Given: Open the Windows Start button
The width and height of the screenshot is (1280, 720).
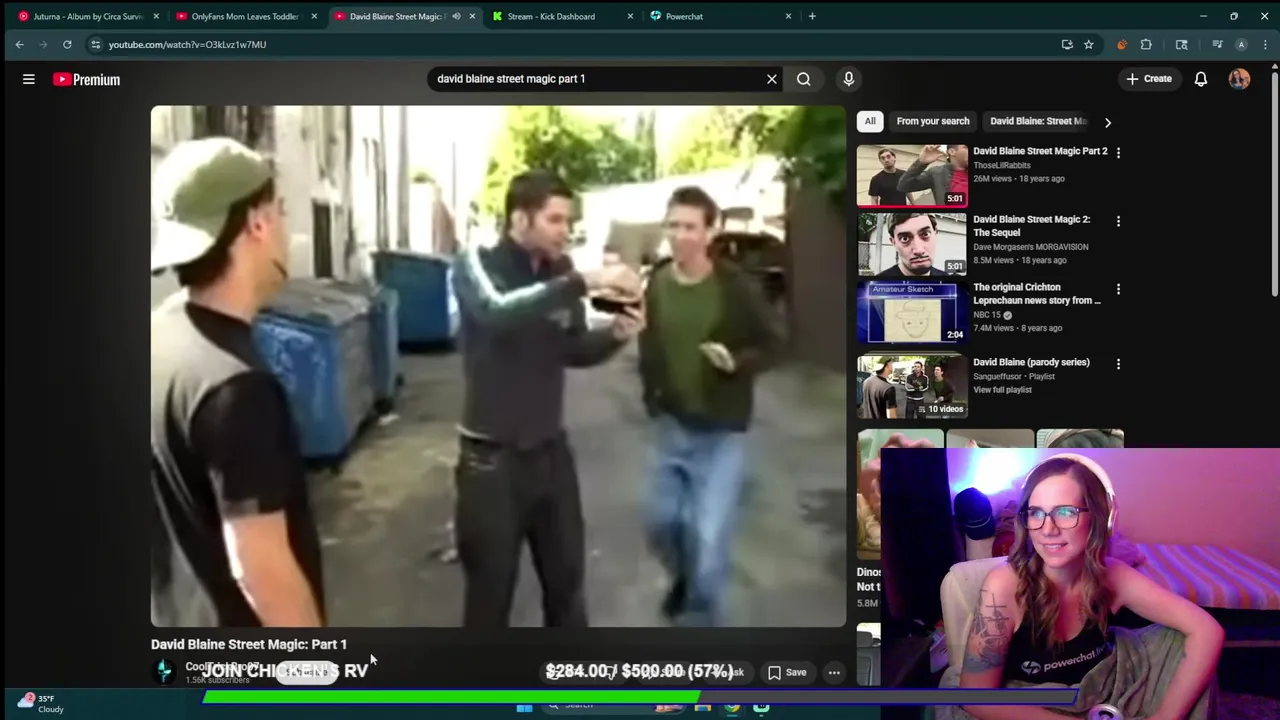Looking at the screenshot, I should pos(524,707).
